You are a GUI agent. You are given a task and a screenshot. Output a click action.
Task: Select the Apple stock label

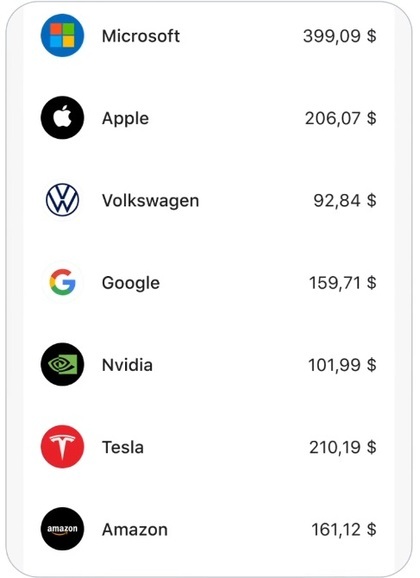125,119
